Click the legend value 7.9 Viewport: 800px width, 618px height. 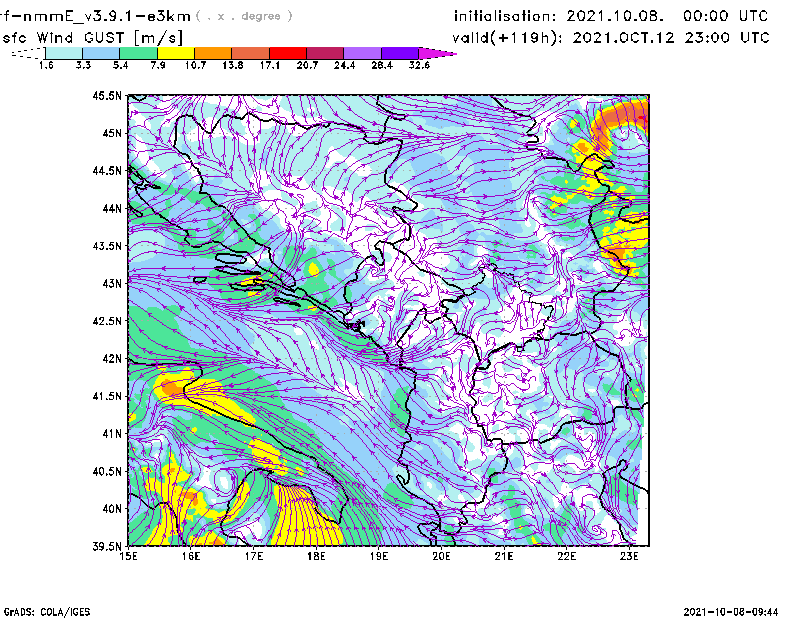pyautogui.click(x=158, y=65)
